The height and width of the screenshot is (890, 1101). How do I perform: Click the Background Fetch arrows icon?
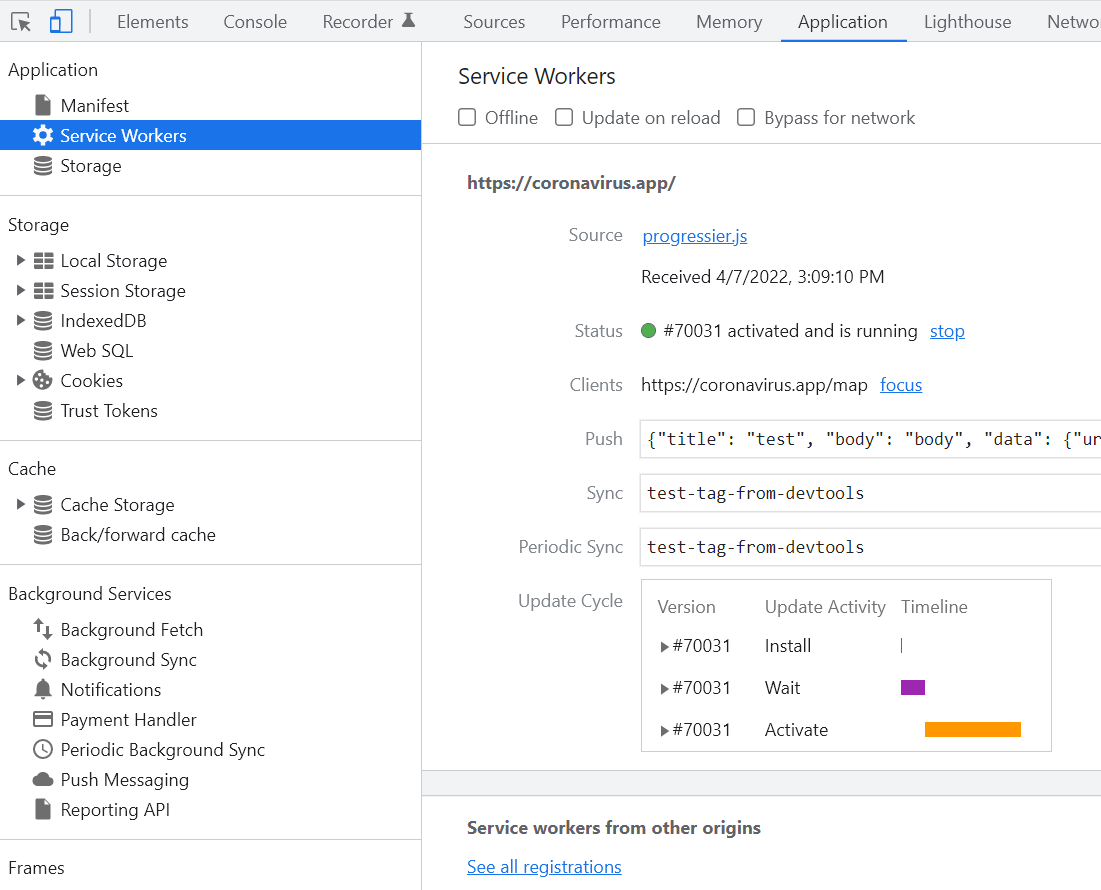click(x=43, y=630)
